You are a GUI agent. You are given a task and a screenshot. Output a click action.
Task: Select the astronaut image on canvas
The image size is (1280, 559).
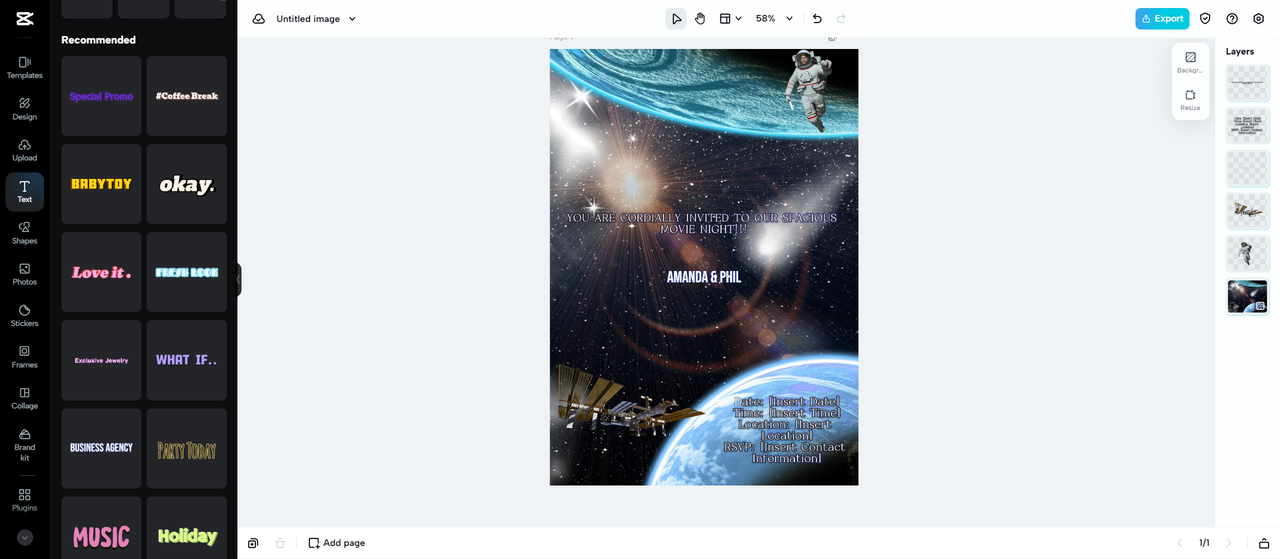tap(806, 90)
